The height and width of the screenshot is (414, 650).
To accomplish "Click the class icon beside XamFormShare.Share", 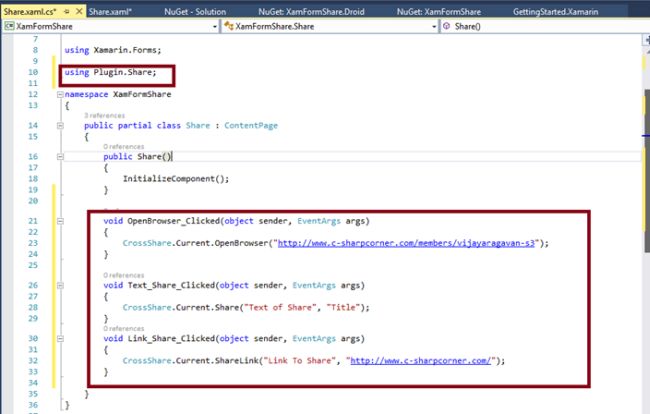I will click(x=228, y=27).
